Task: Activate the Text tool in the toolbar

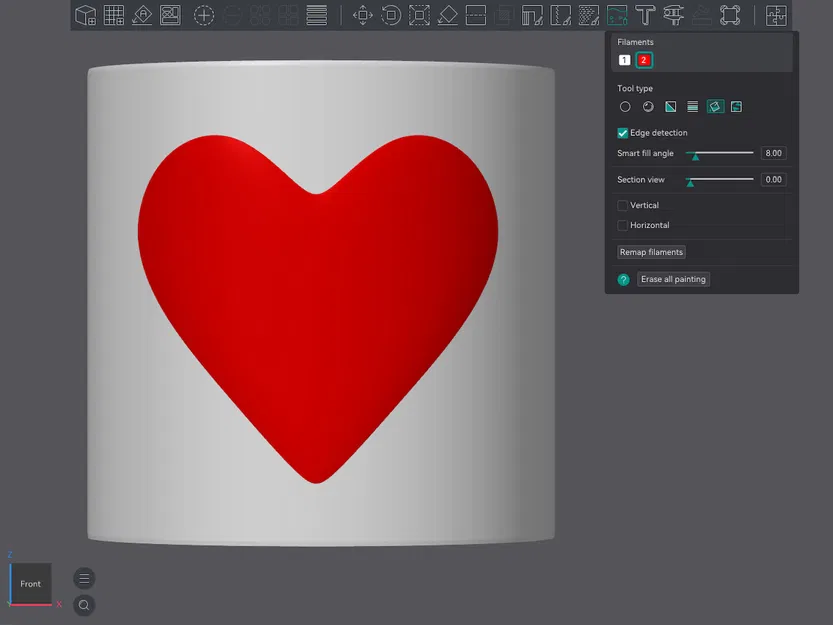Action: click(x=647, y=15)
